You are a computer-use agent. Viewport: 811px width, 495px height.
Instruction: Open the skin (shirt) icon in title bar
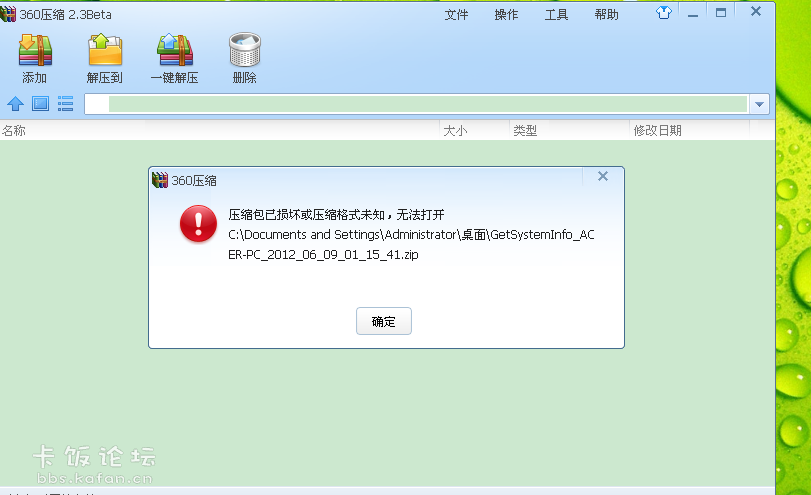click(664, 13)
